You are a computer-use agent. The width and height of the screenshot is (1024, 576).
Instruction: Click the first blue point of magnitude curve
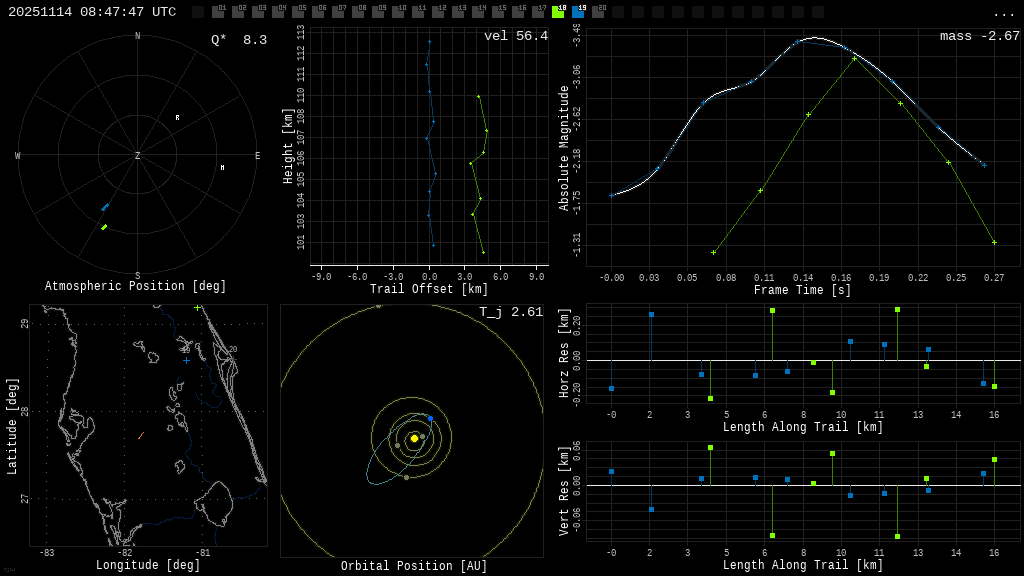[x=611, y=195]
